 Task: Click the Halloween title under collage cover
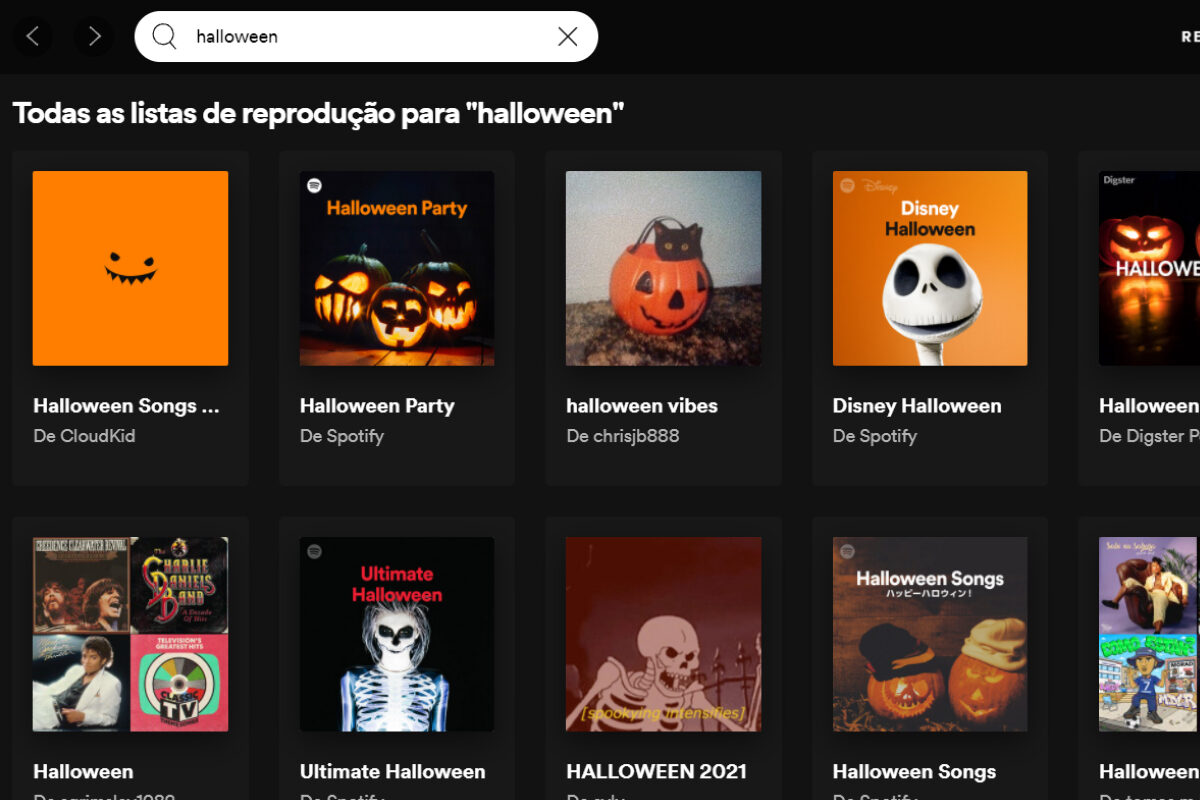coord(83,772)
